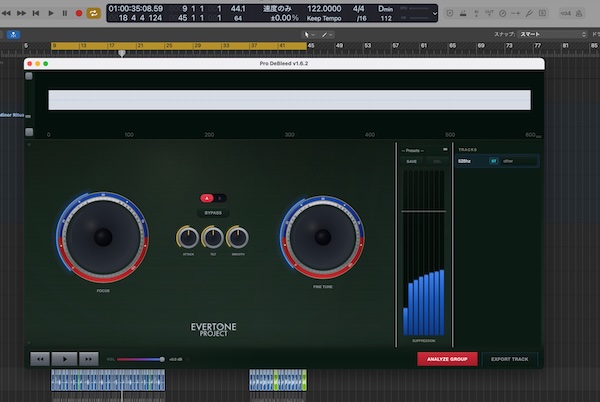Screen dimensions: 600x402
Task: Click the wrench-shaped control bar icon
Action: [529, 13]
